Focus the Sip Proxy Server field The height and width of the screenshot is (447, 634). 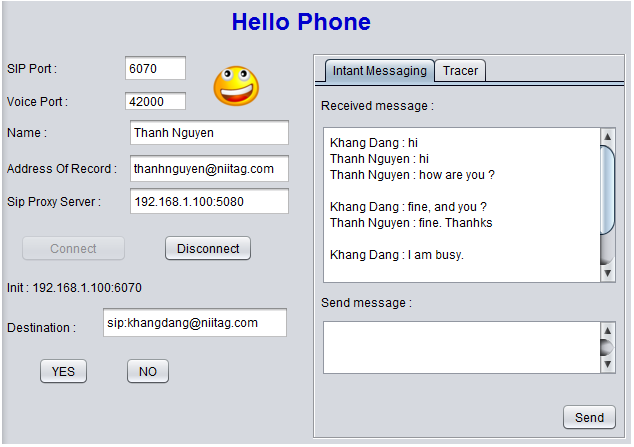209,201
